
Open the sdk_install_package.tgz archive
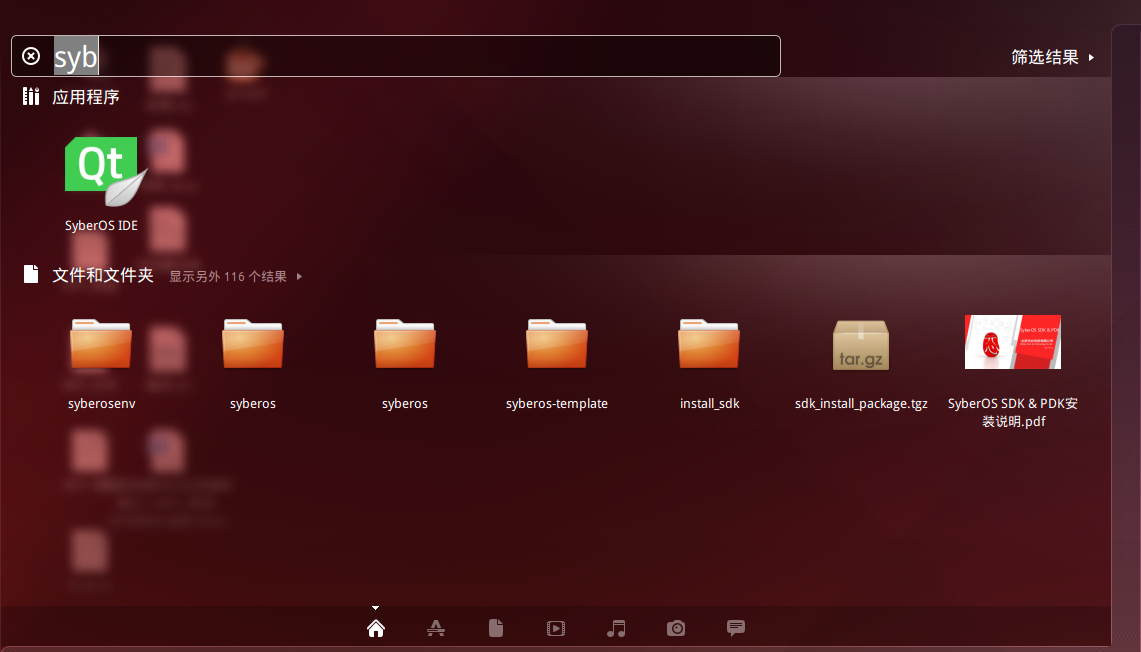pos(861,345)
